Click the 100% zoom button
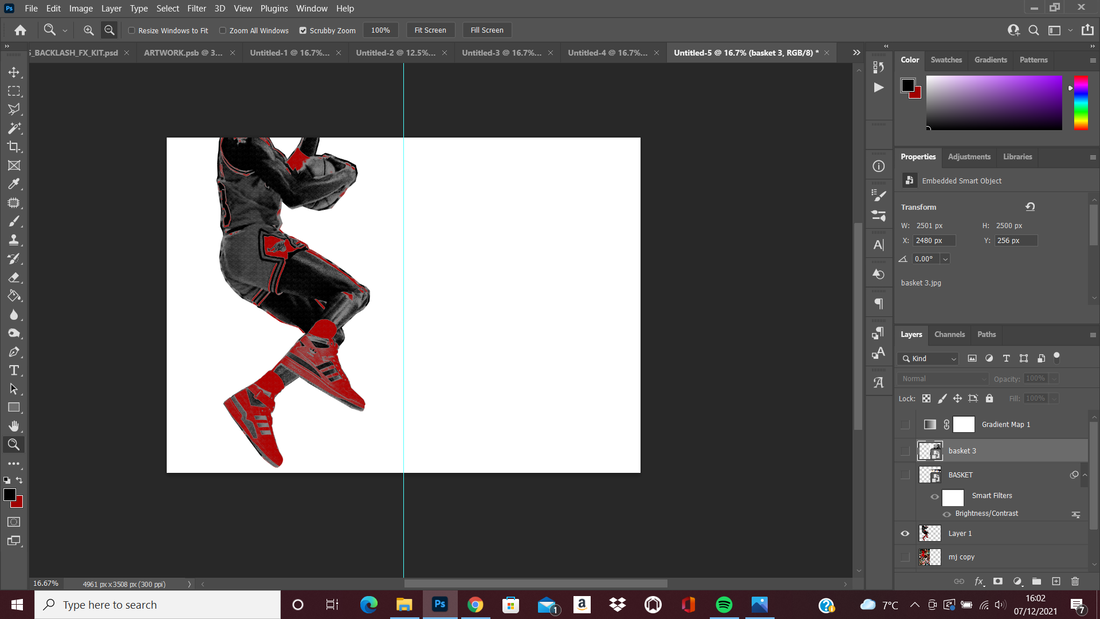Image resolution: width=1100 pixels, height=619 pixels. point(381,30)
